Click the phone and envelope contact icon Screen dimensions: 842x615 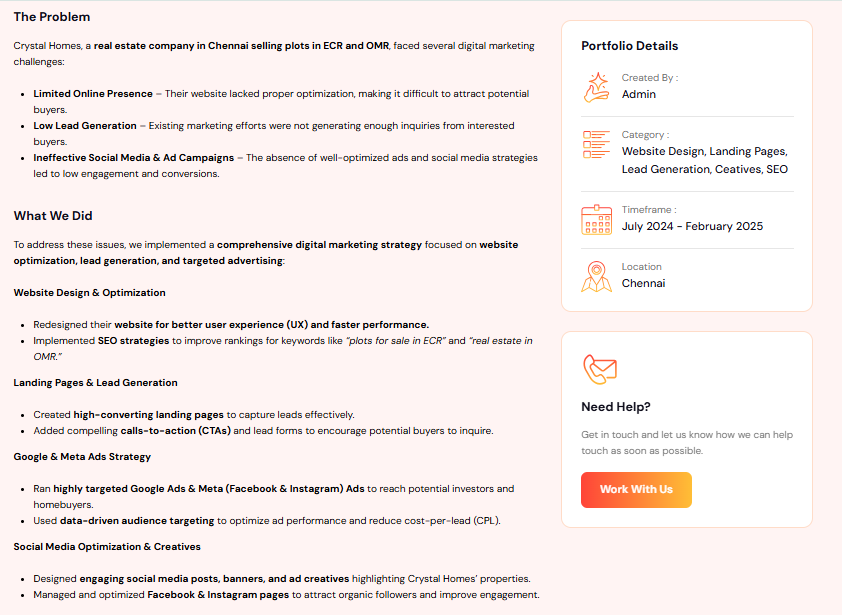pos(599,369)
